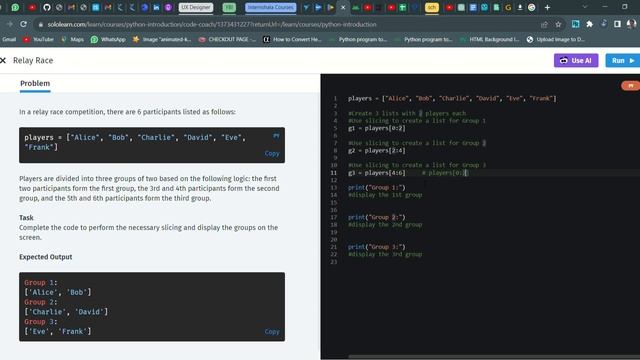Click the sololearn.com address bar URL
The width and height of the screenshot is (640, 360).
click(212, 24)
